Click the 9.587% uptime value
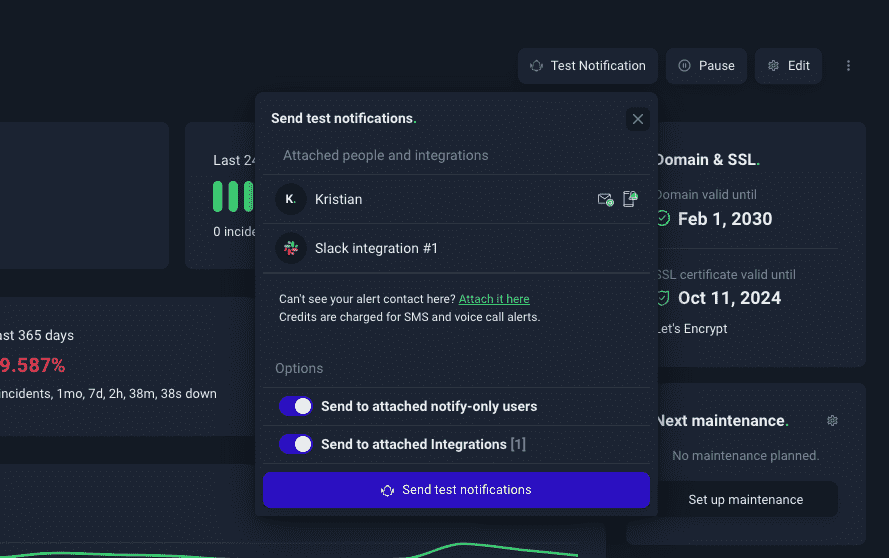 [x=32, y=366]
